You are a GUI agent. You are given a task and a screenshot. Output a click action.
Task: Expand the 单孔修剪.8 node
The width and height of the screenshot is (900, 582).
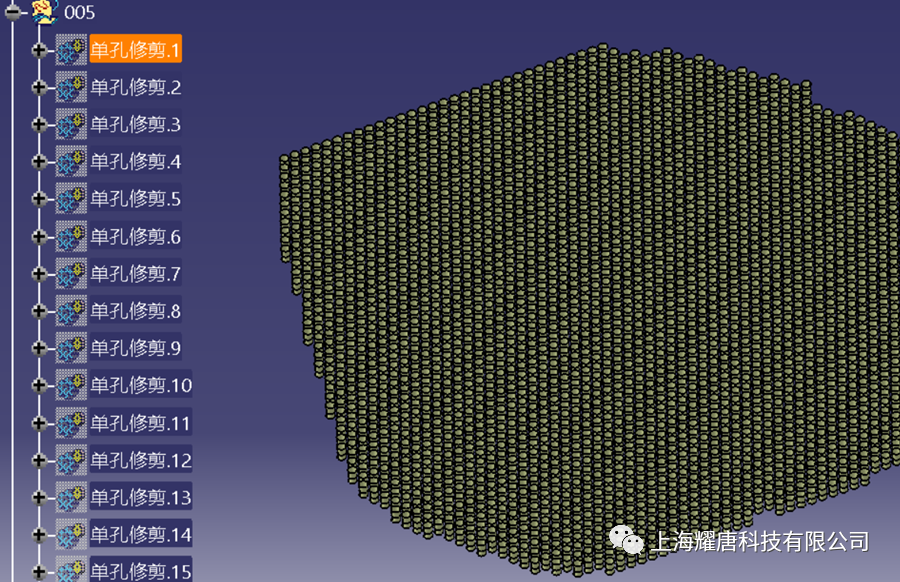39,311
